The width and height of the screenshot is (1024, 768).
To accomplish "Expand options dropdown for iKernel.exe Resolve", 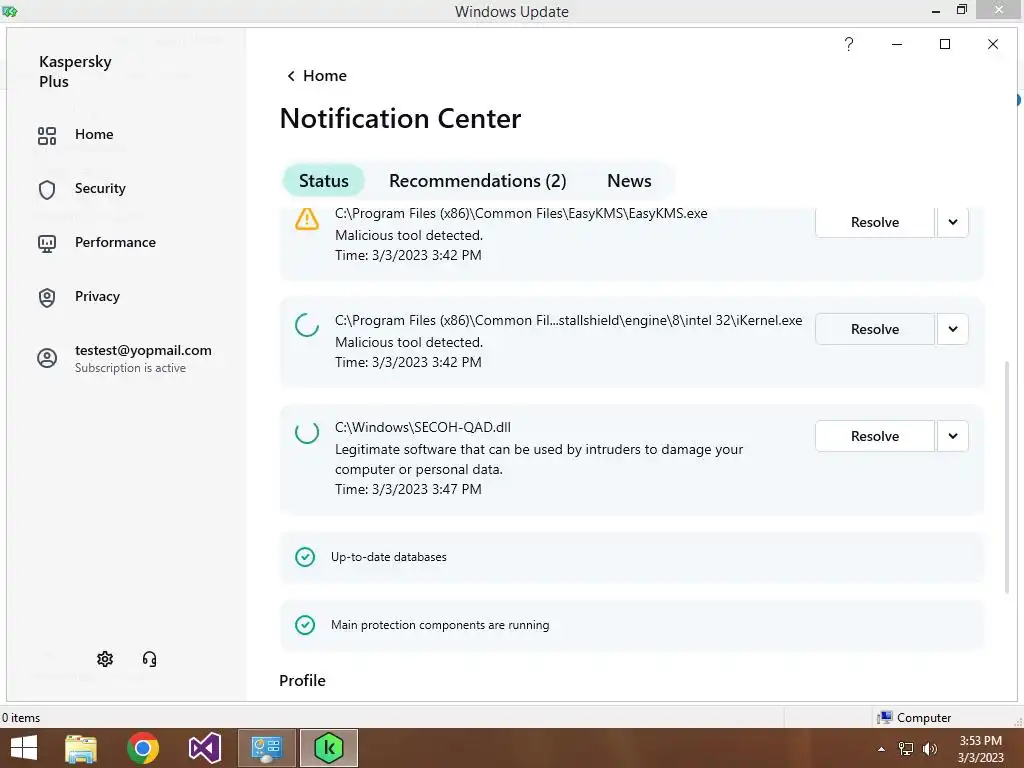I will 953,329.
